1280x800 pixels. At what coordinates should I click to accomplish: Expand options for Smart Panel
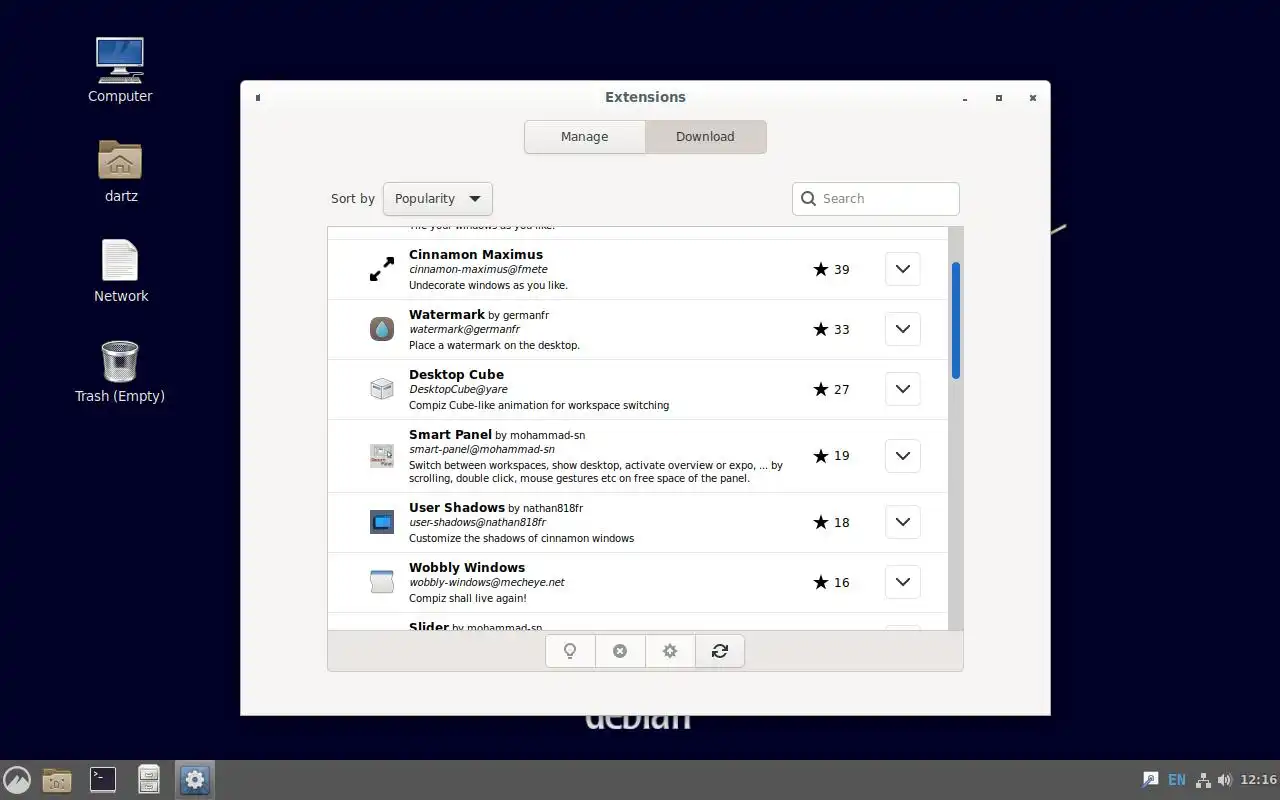903,456
